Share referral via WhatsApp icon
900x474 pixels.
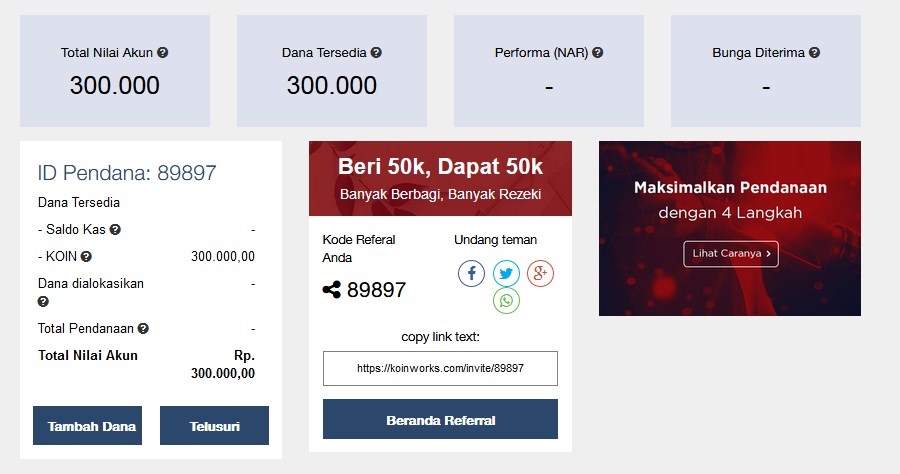[506, 300]
